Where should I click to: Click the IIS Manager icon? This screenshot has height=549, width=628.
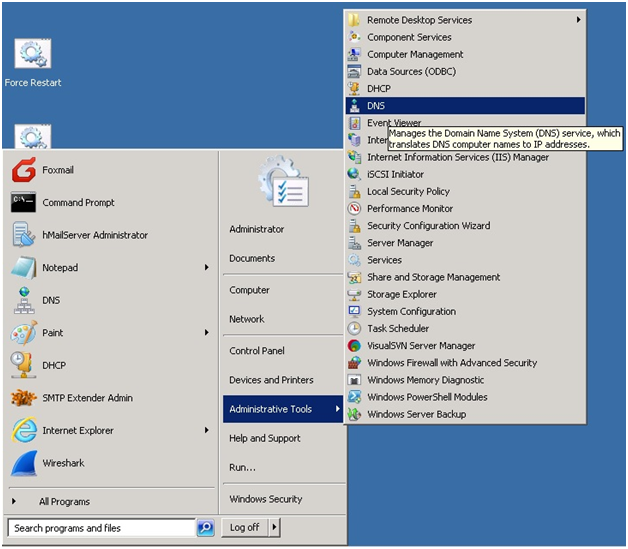354,157
